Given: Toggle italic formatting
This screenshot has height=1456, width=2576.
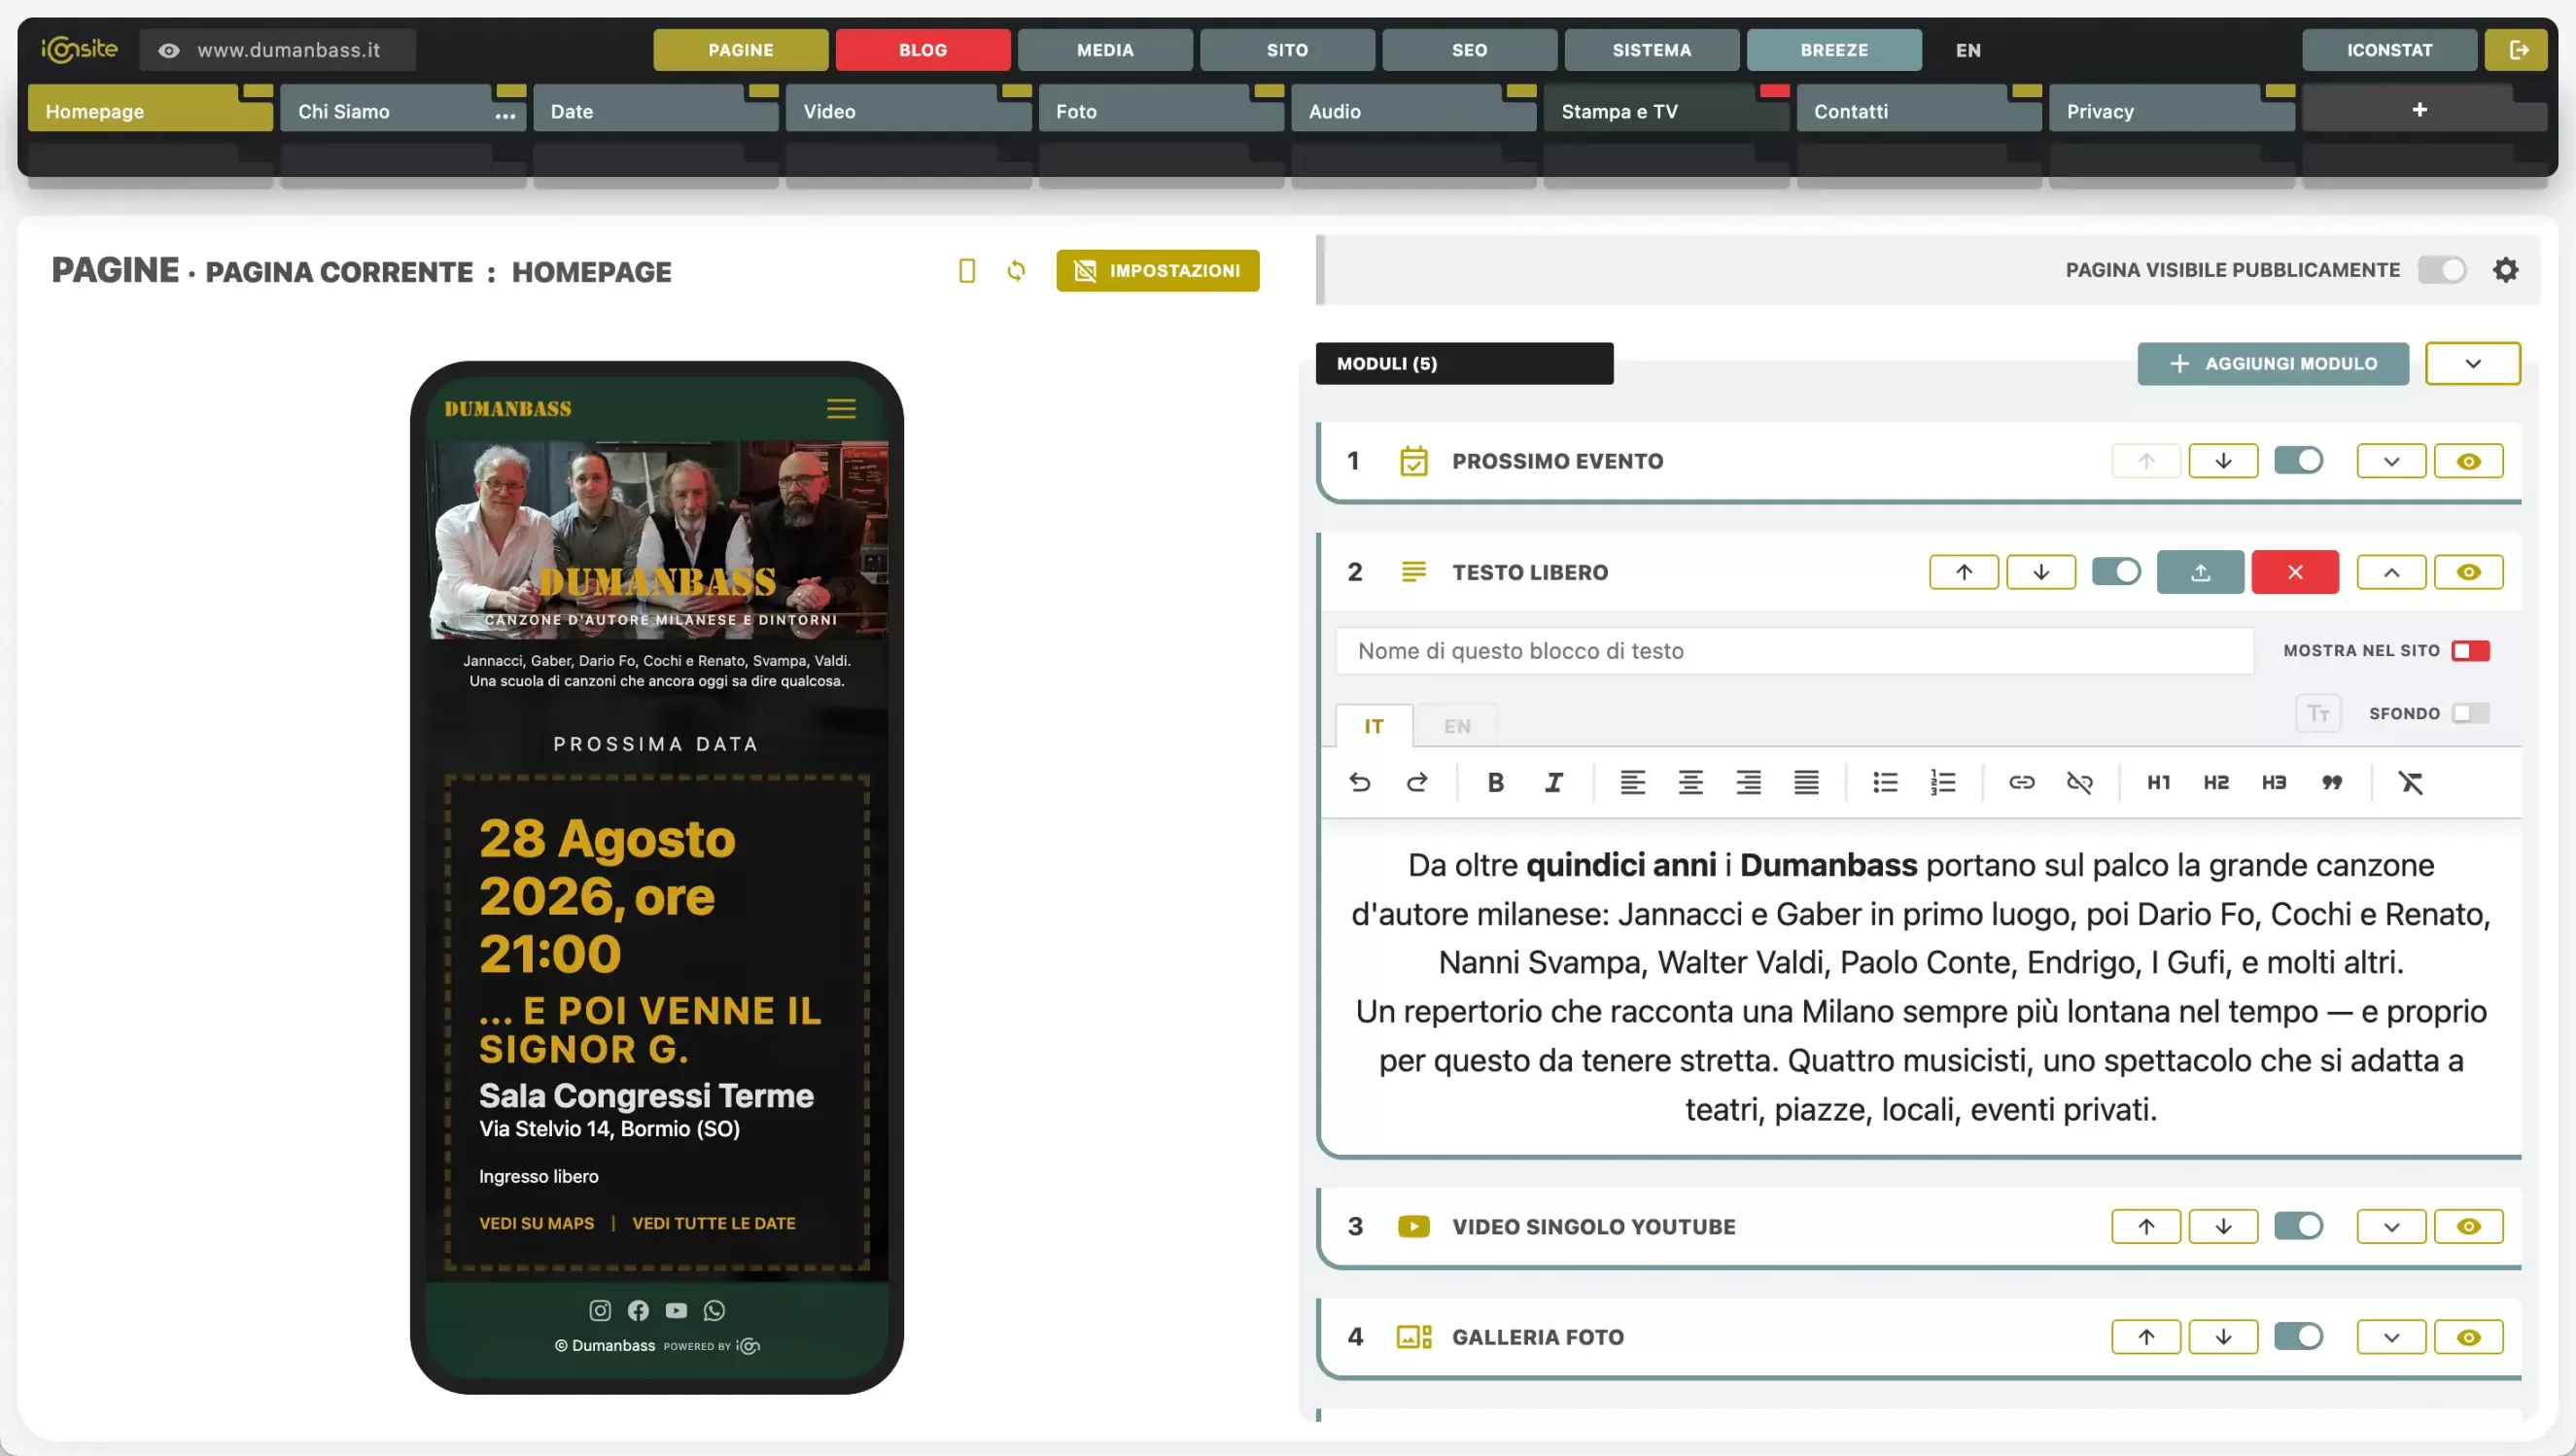Looking at the screenshot, I should (x=1553, y=782).
